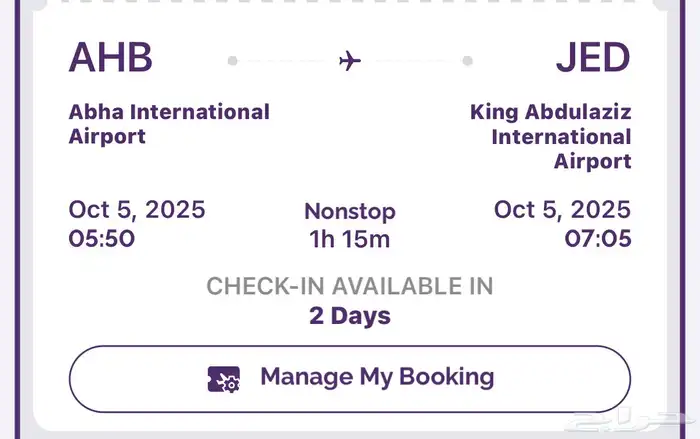This screenshot has width=700, height=439.
Task: Click the Nonstop flight label
Action: pos(350,212)
